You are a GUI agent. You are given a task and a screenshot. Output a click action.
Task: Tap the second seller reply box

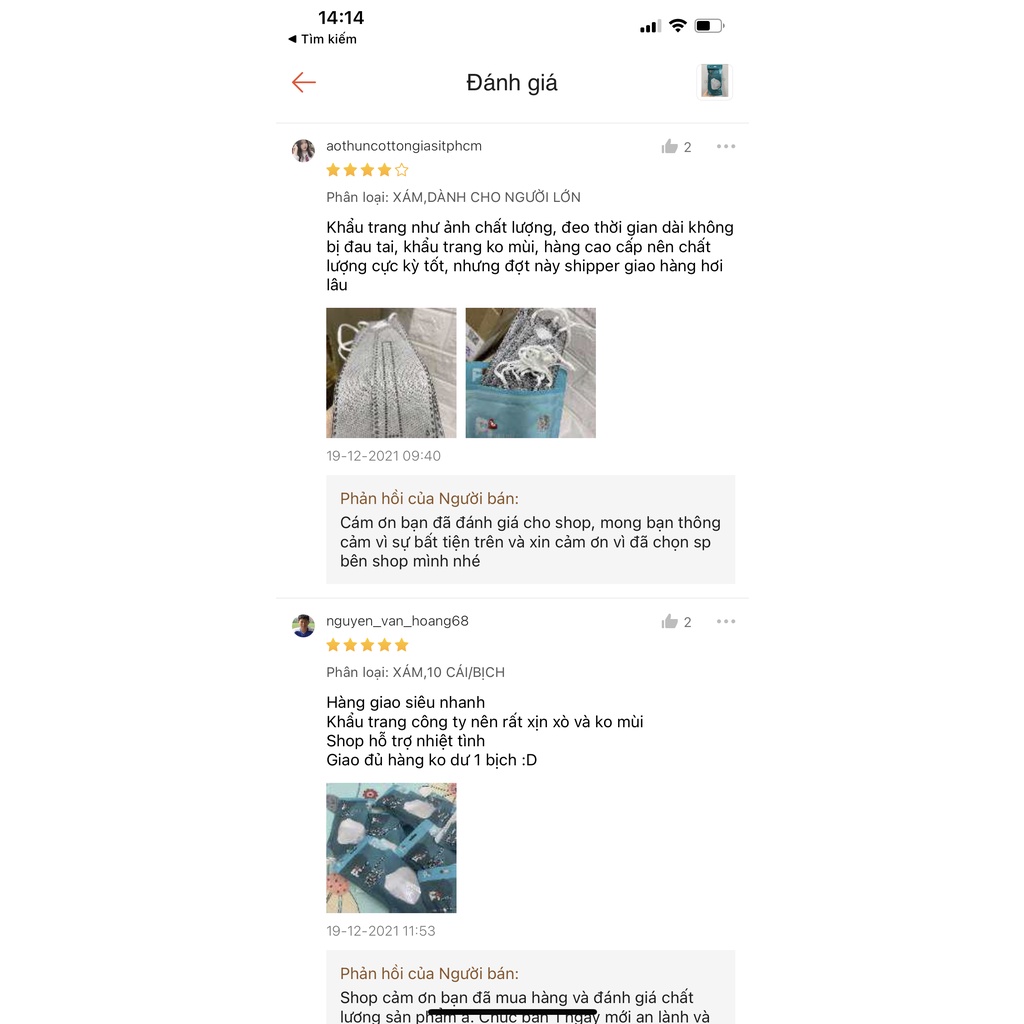tap(530, 987)
